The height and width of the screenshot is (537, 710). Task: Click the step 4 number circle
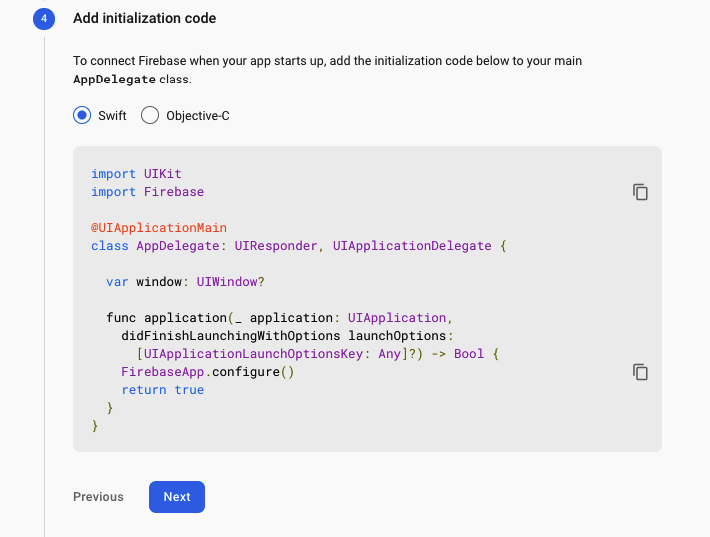point(44,19)
